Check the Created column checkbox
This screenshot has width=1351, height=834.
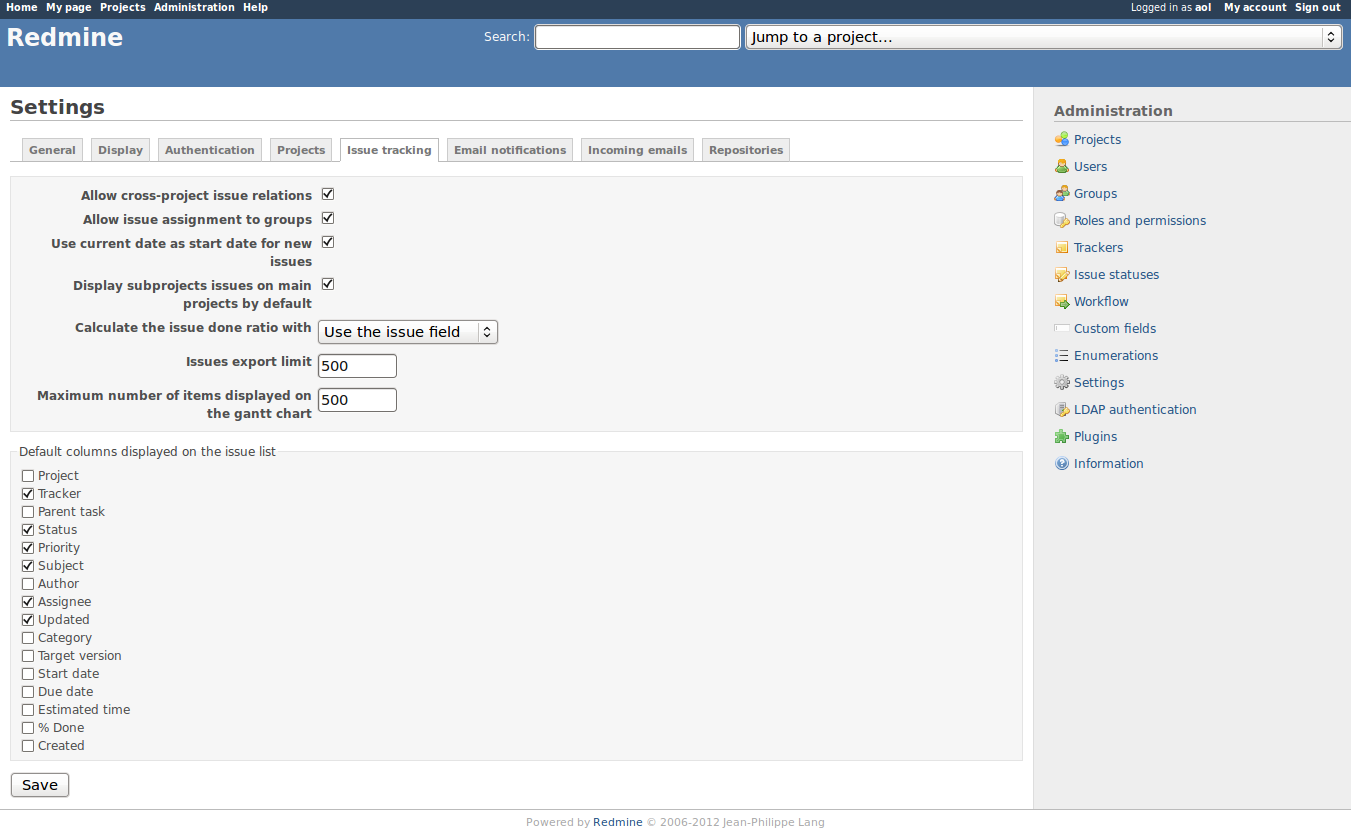pos(28,746)
